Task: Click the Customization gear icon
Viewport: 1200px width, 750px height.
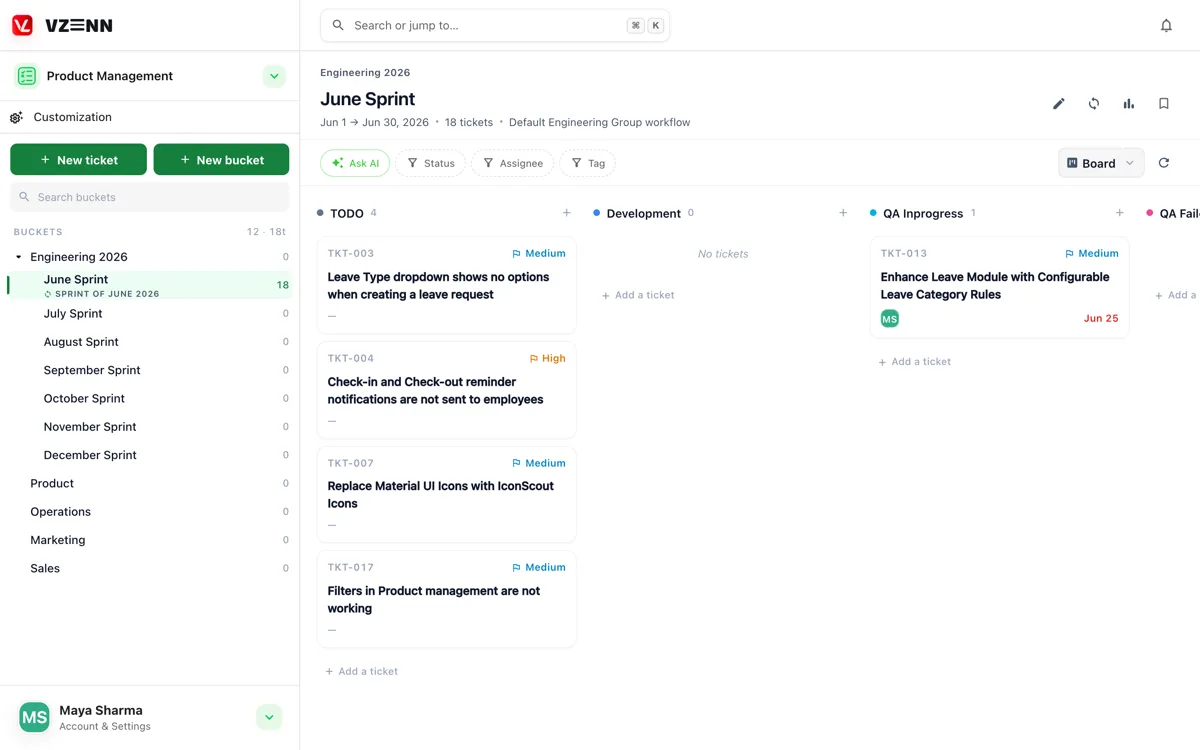Action: [17, 117]
